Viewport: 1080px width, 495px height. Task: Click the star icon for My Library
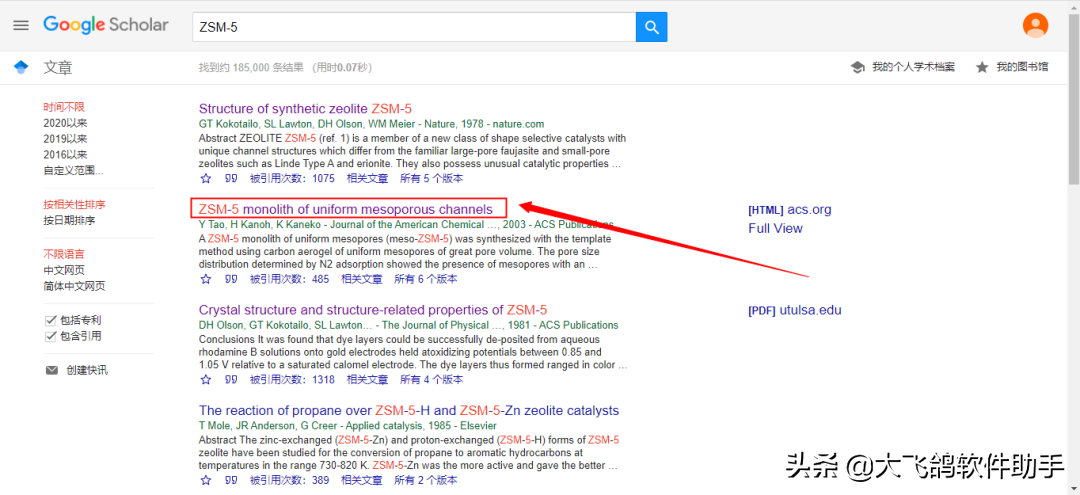pos(982,67)
